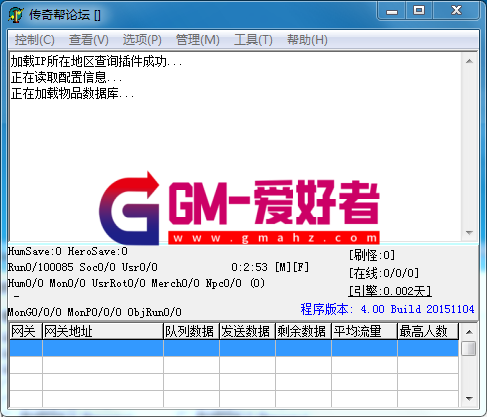Click log line 正在读取配置信息
The width and height of the screenshot is (487, 417).
click(66, 77)
